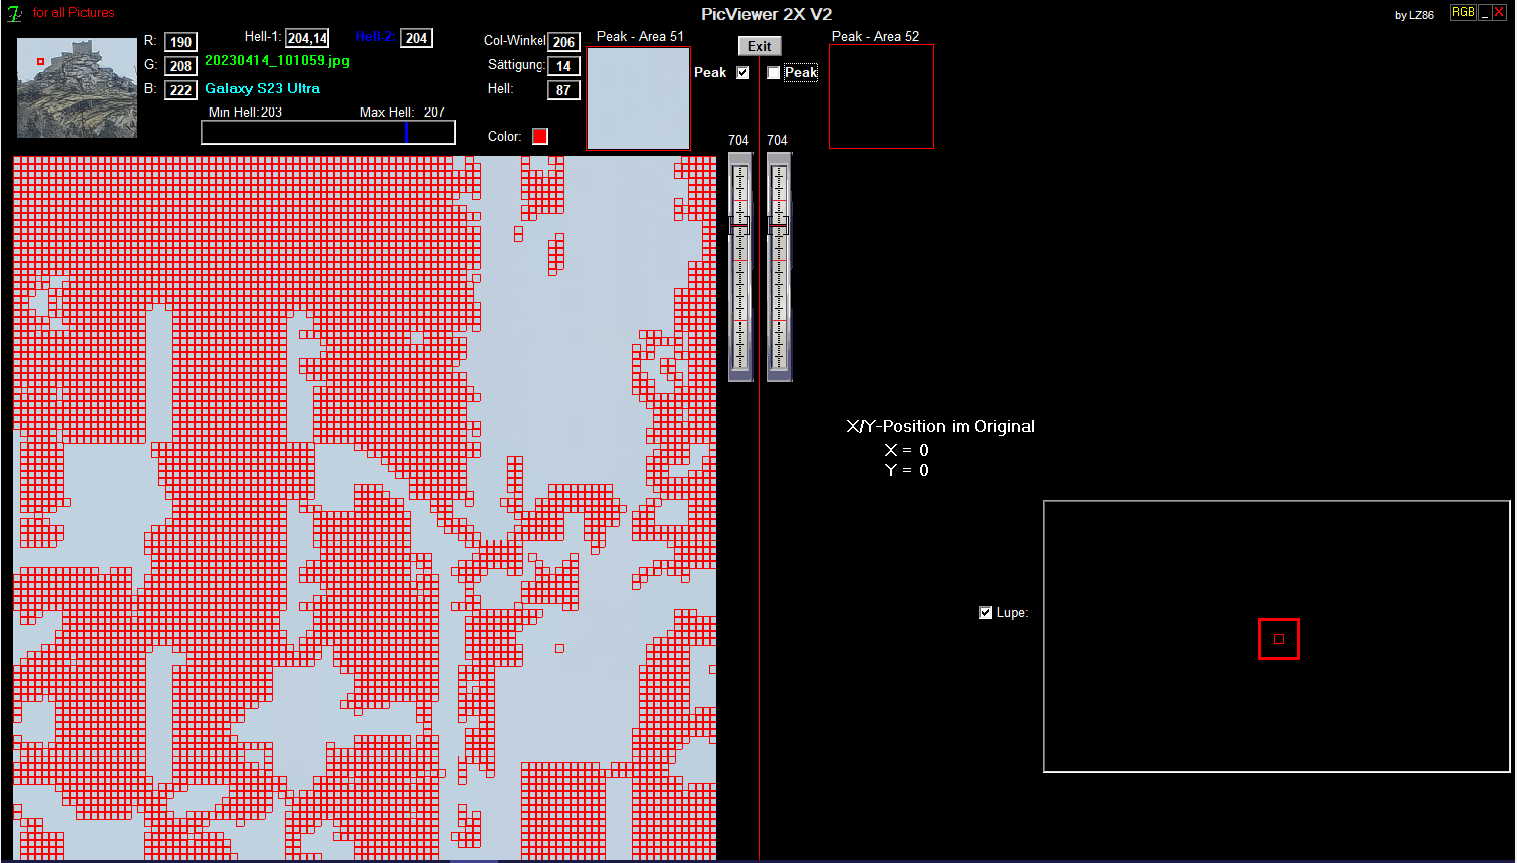Viewport: 1517px width, 863px height.
Task: Click the empty Peak - Area 52 box
Action: [881, 97]
